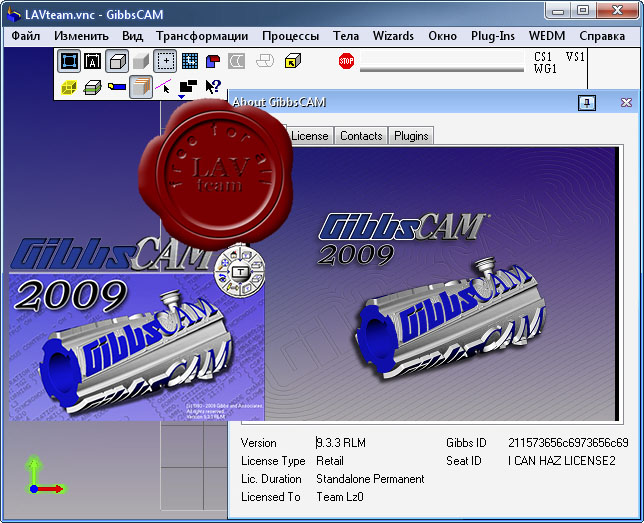Image resolution: width=644 pixels, height=523 pixels.
Task: Switch to the License tab
Action: (x=310, y=136)
